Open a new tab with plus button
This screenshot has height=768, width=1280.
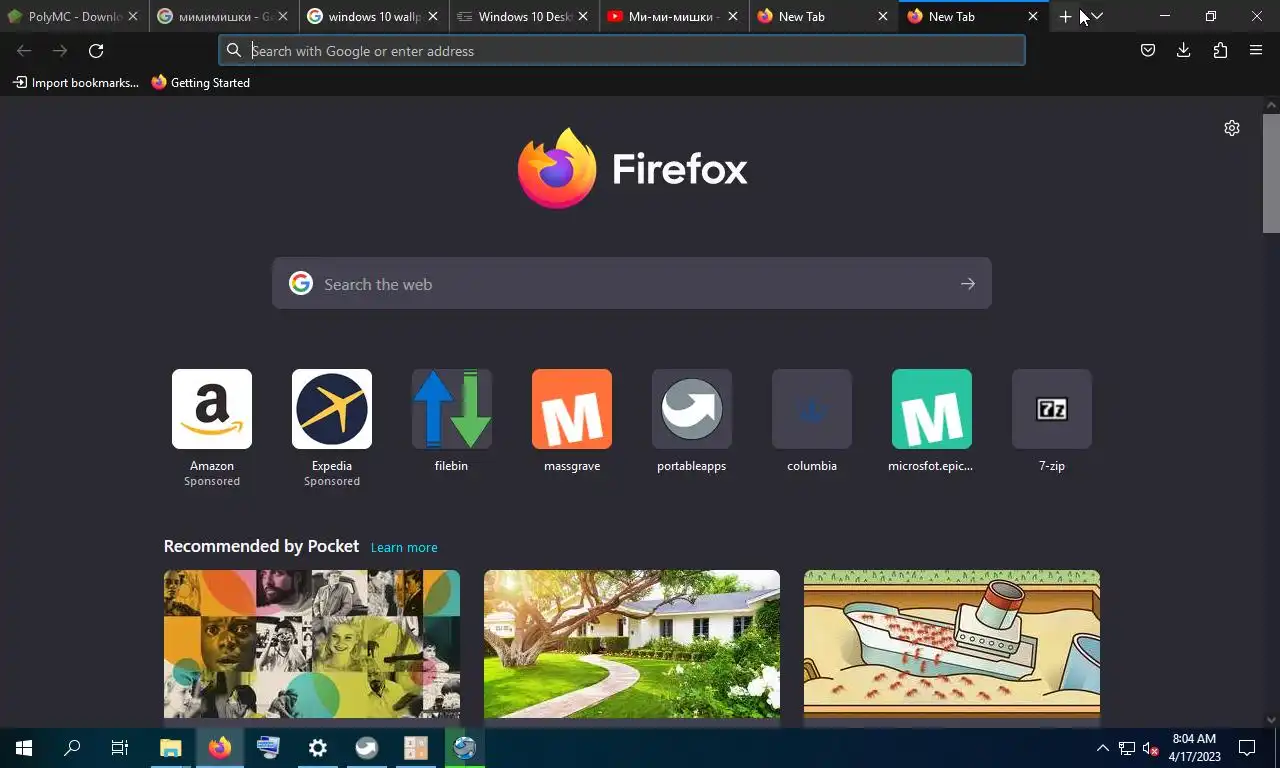(1065, 16)
